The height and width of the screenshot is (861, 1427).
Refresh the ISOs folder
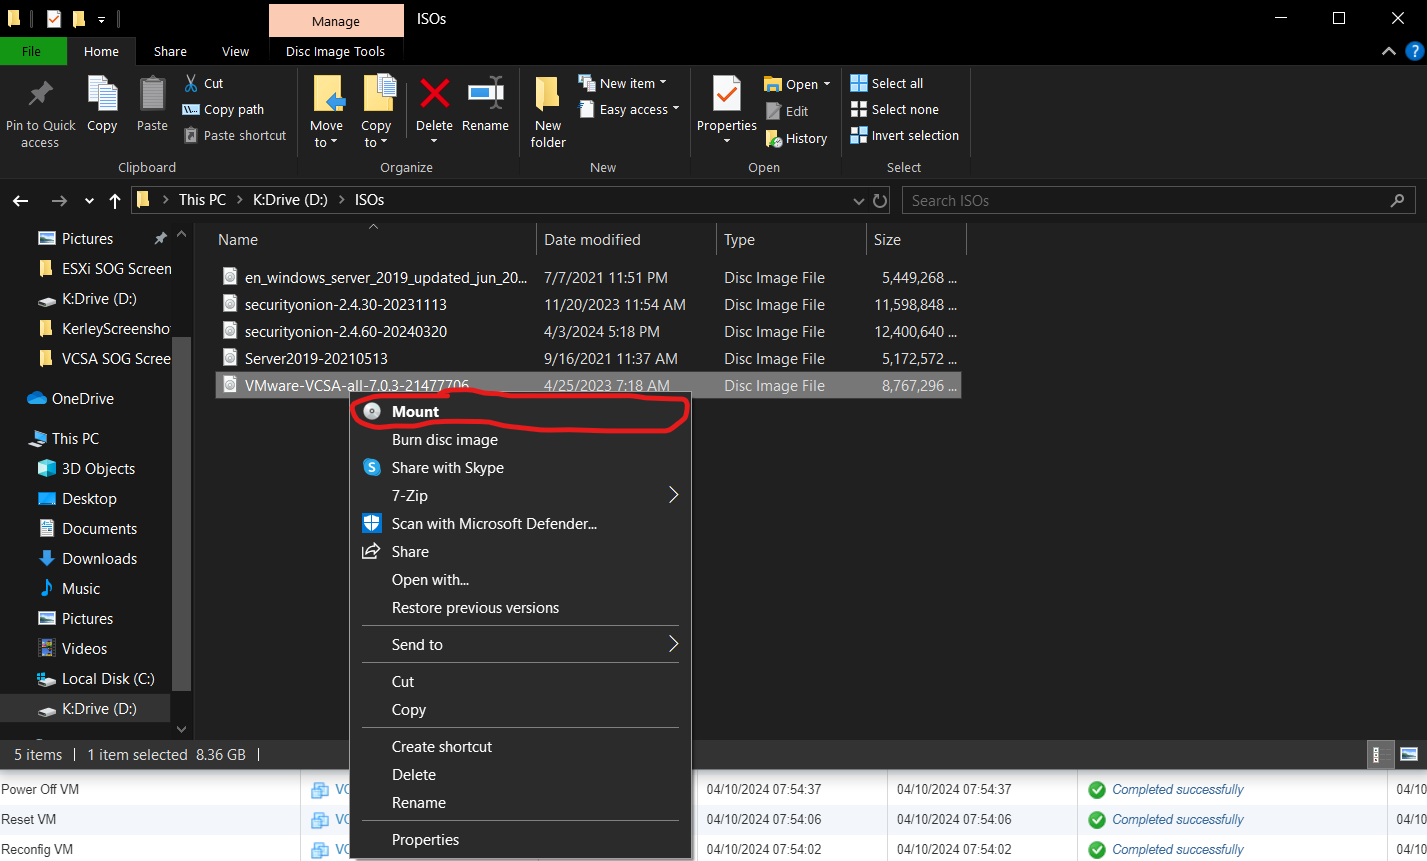[x=880, y=200]
